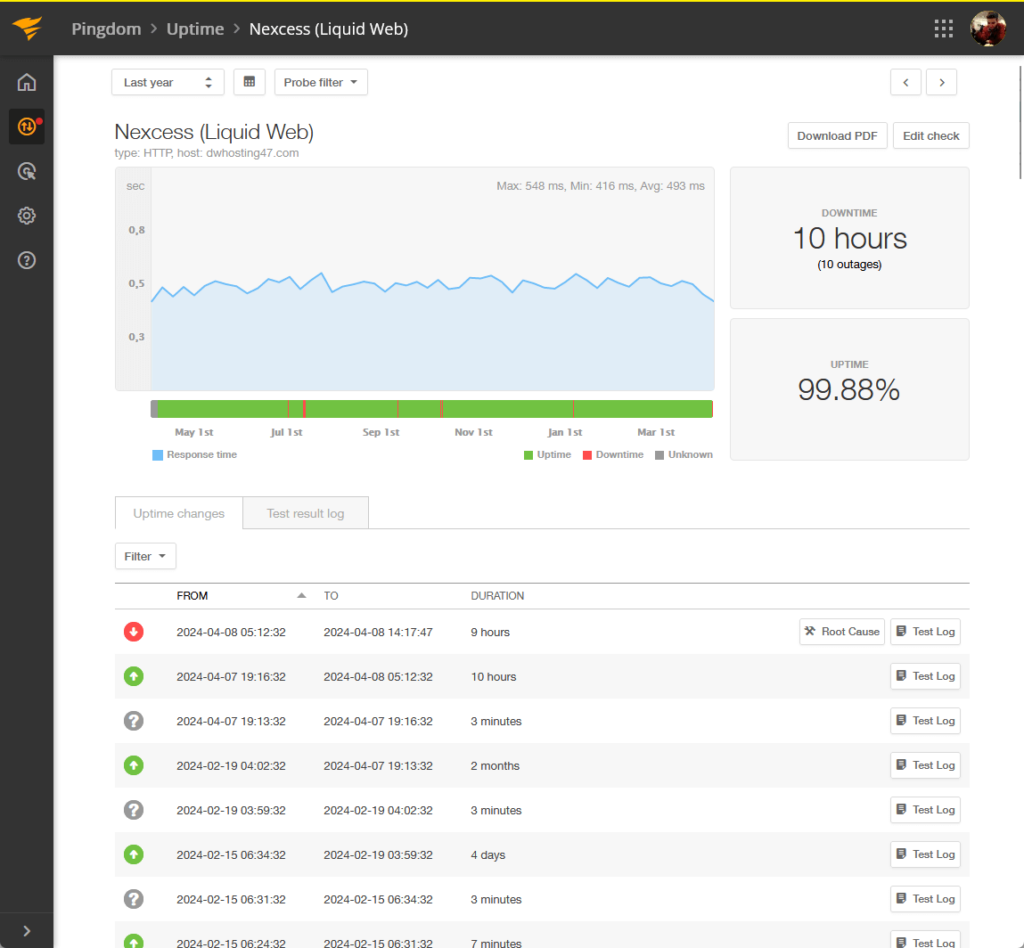Switch to the Test result log tab
Viewport: 1024px width, 948px height.
coord(305,513)
